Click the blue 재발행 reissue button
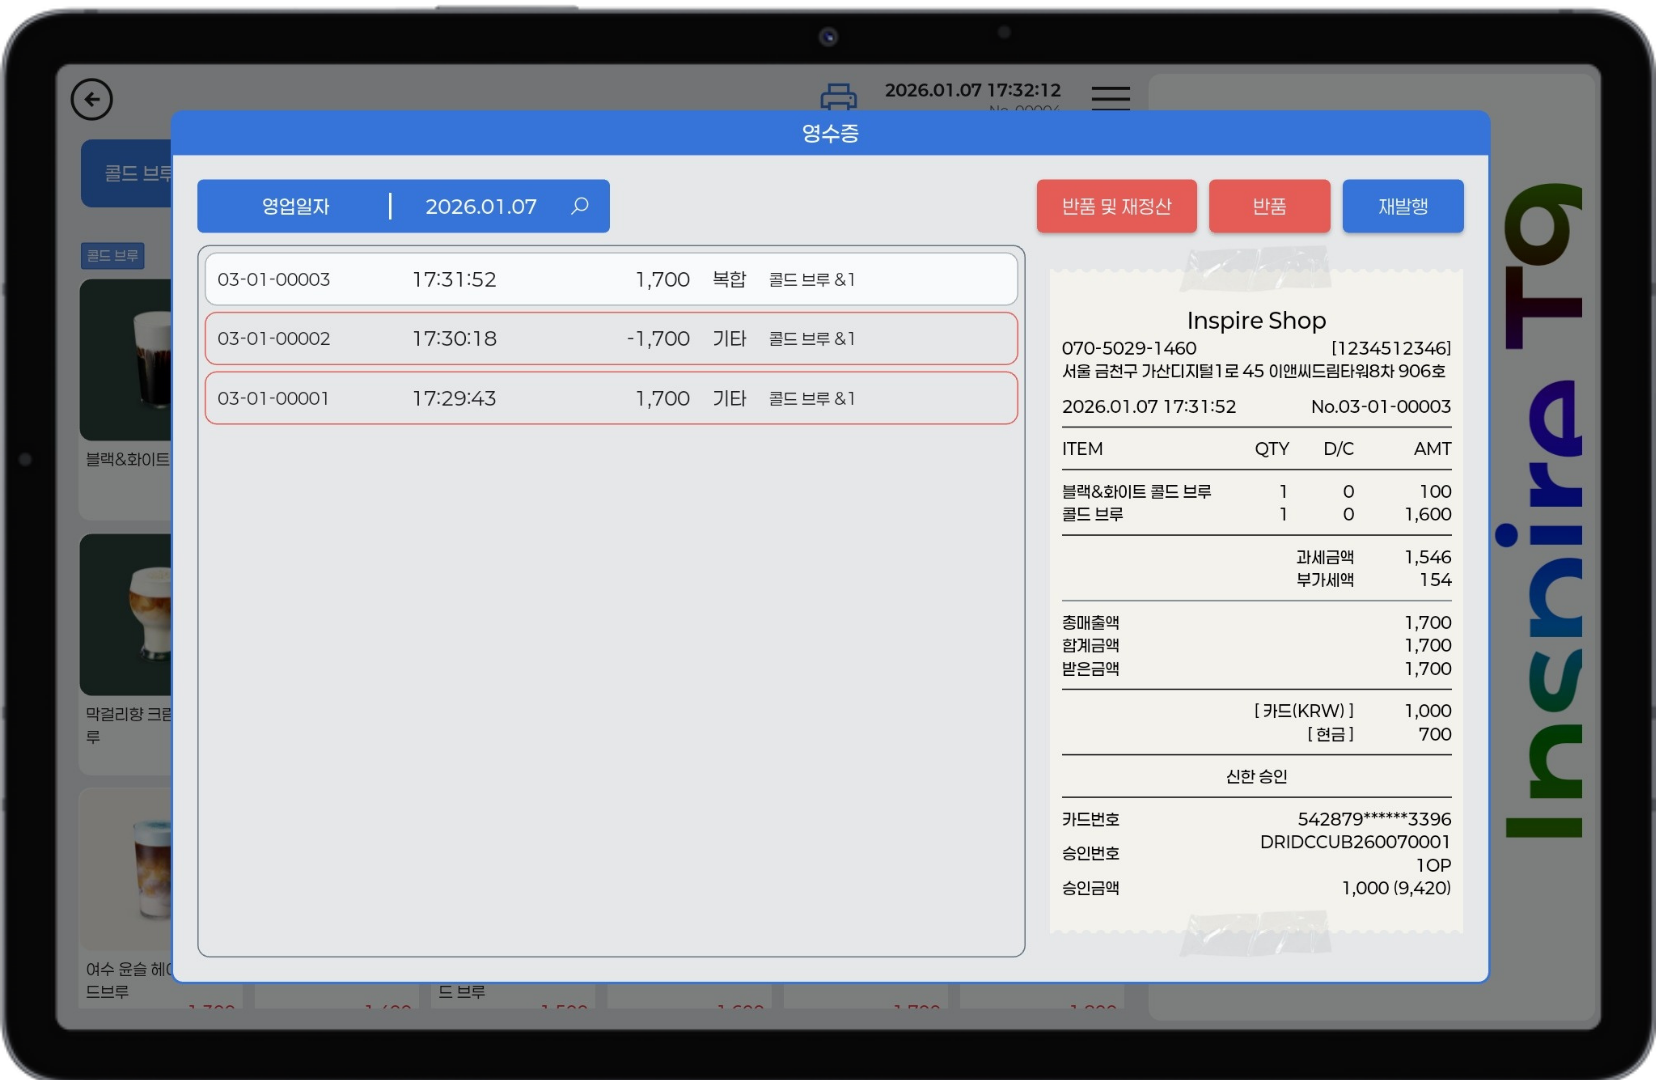The image size is (1656, 1080). 1402,206
